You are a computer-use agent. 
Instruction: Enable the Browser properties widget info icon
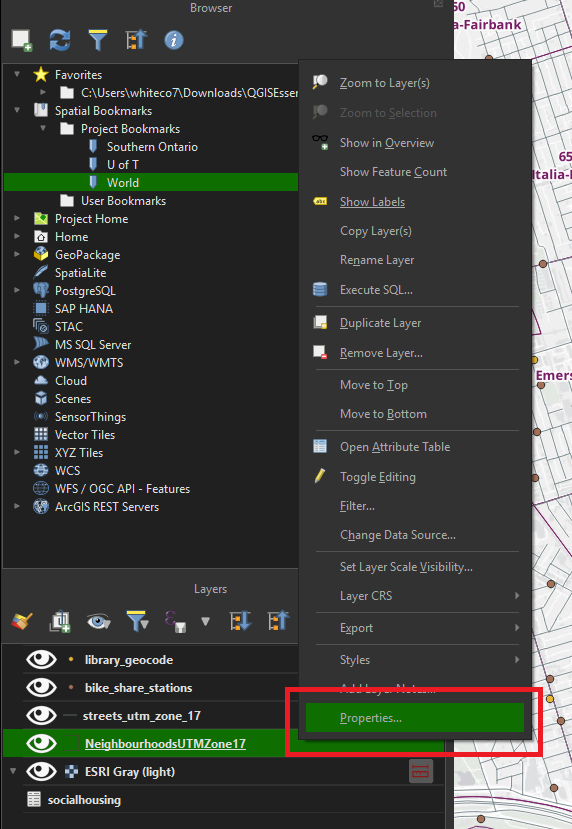(174, 40)
